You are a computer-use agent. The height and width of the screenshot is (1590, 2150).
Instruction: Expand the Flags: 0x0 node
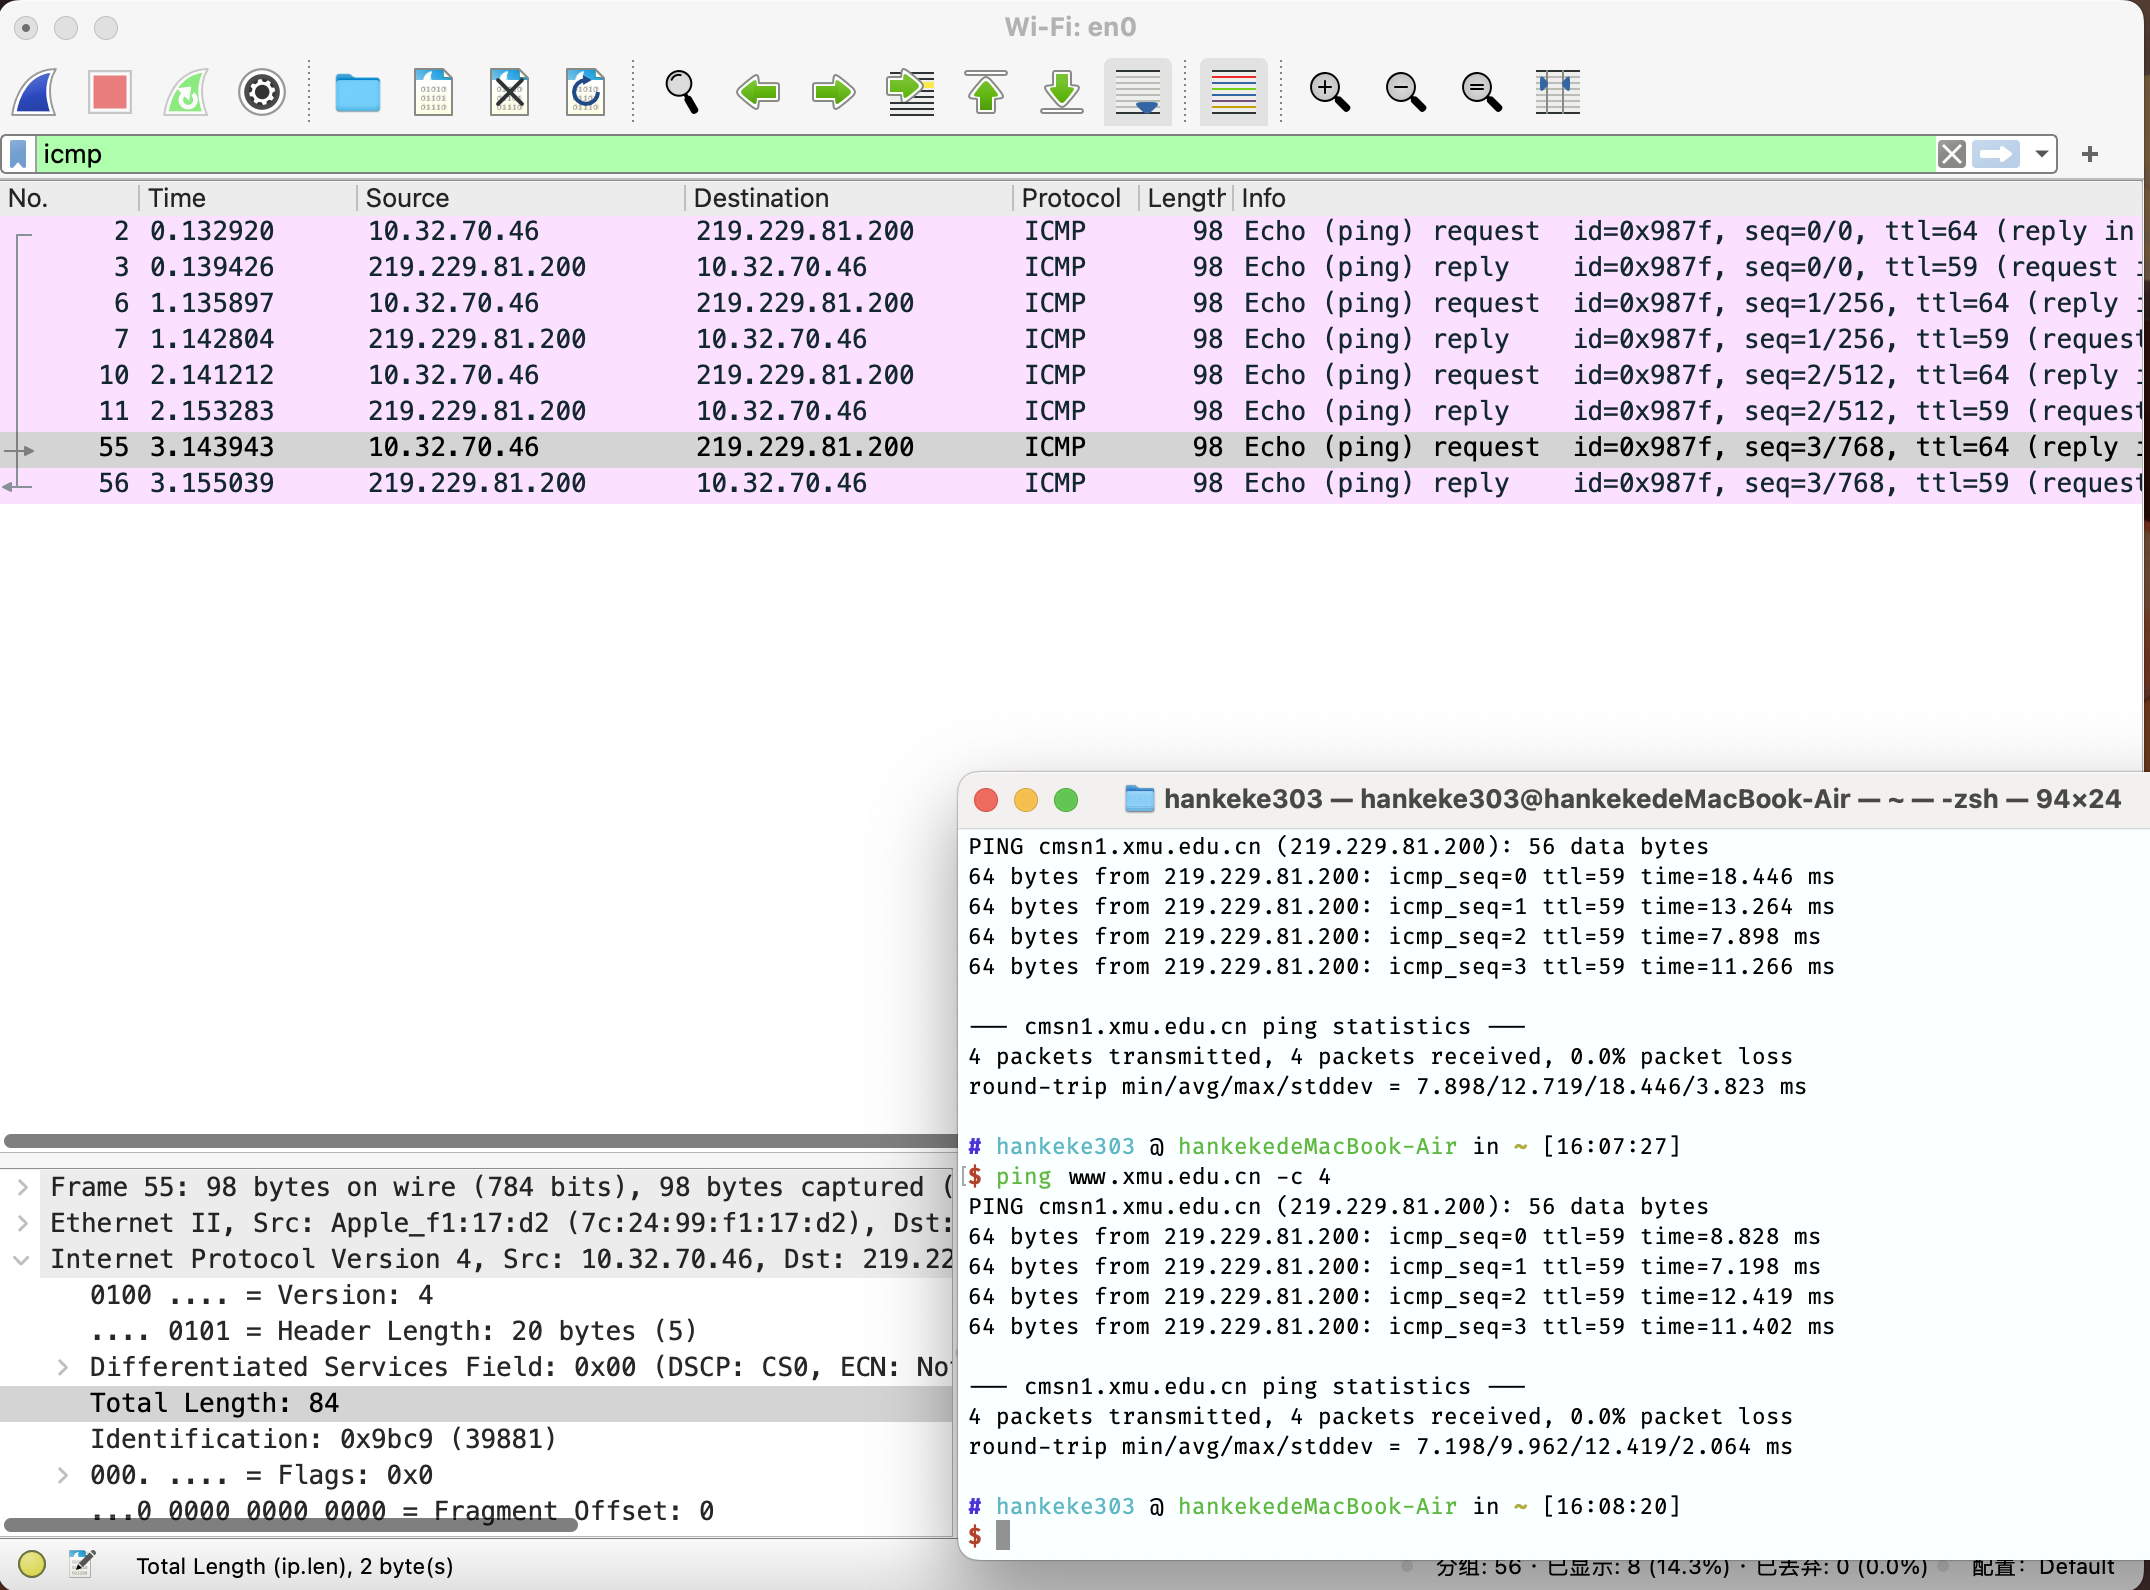pyautogui.click(x=62, y=1475)
